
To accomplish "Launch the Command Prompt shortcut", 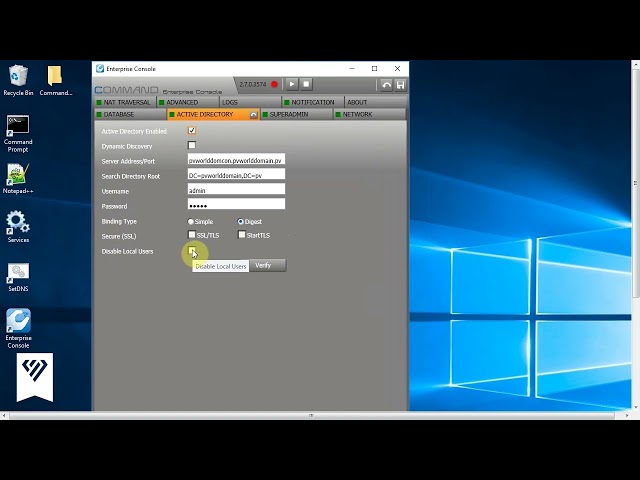I will click(x=18, y=134).
